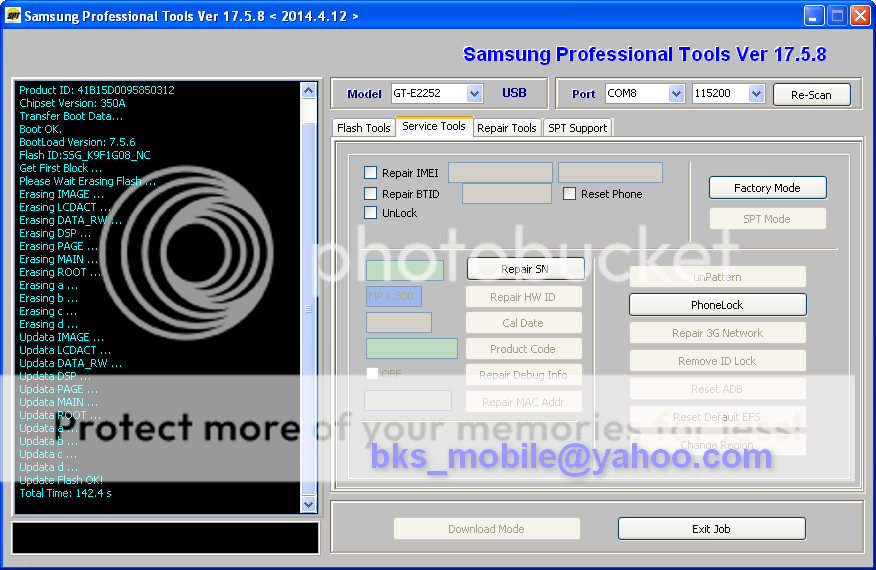Toggle the OFF checkbox
The image size is (876, 570).
coord(372,374)
